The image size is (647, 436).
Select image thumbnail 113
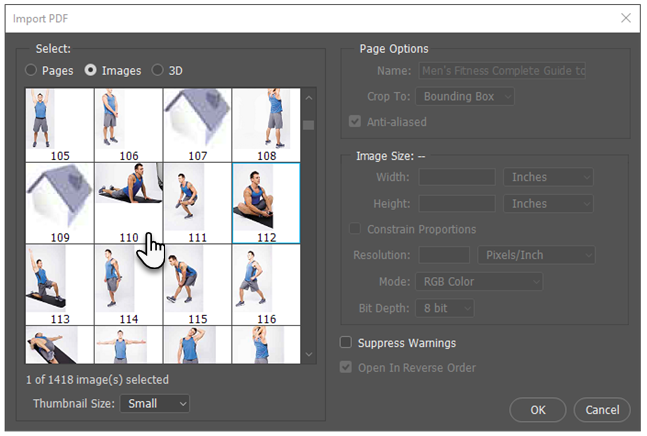pos(60,278)
